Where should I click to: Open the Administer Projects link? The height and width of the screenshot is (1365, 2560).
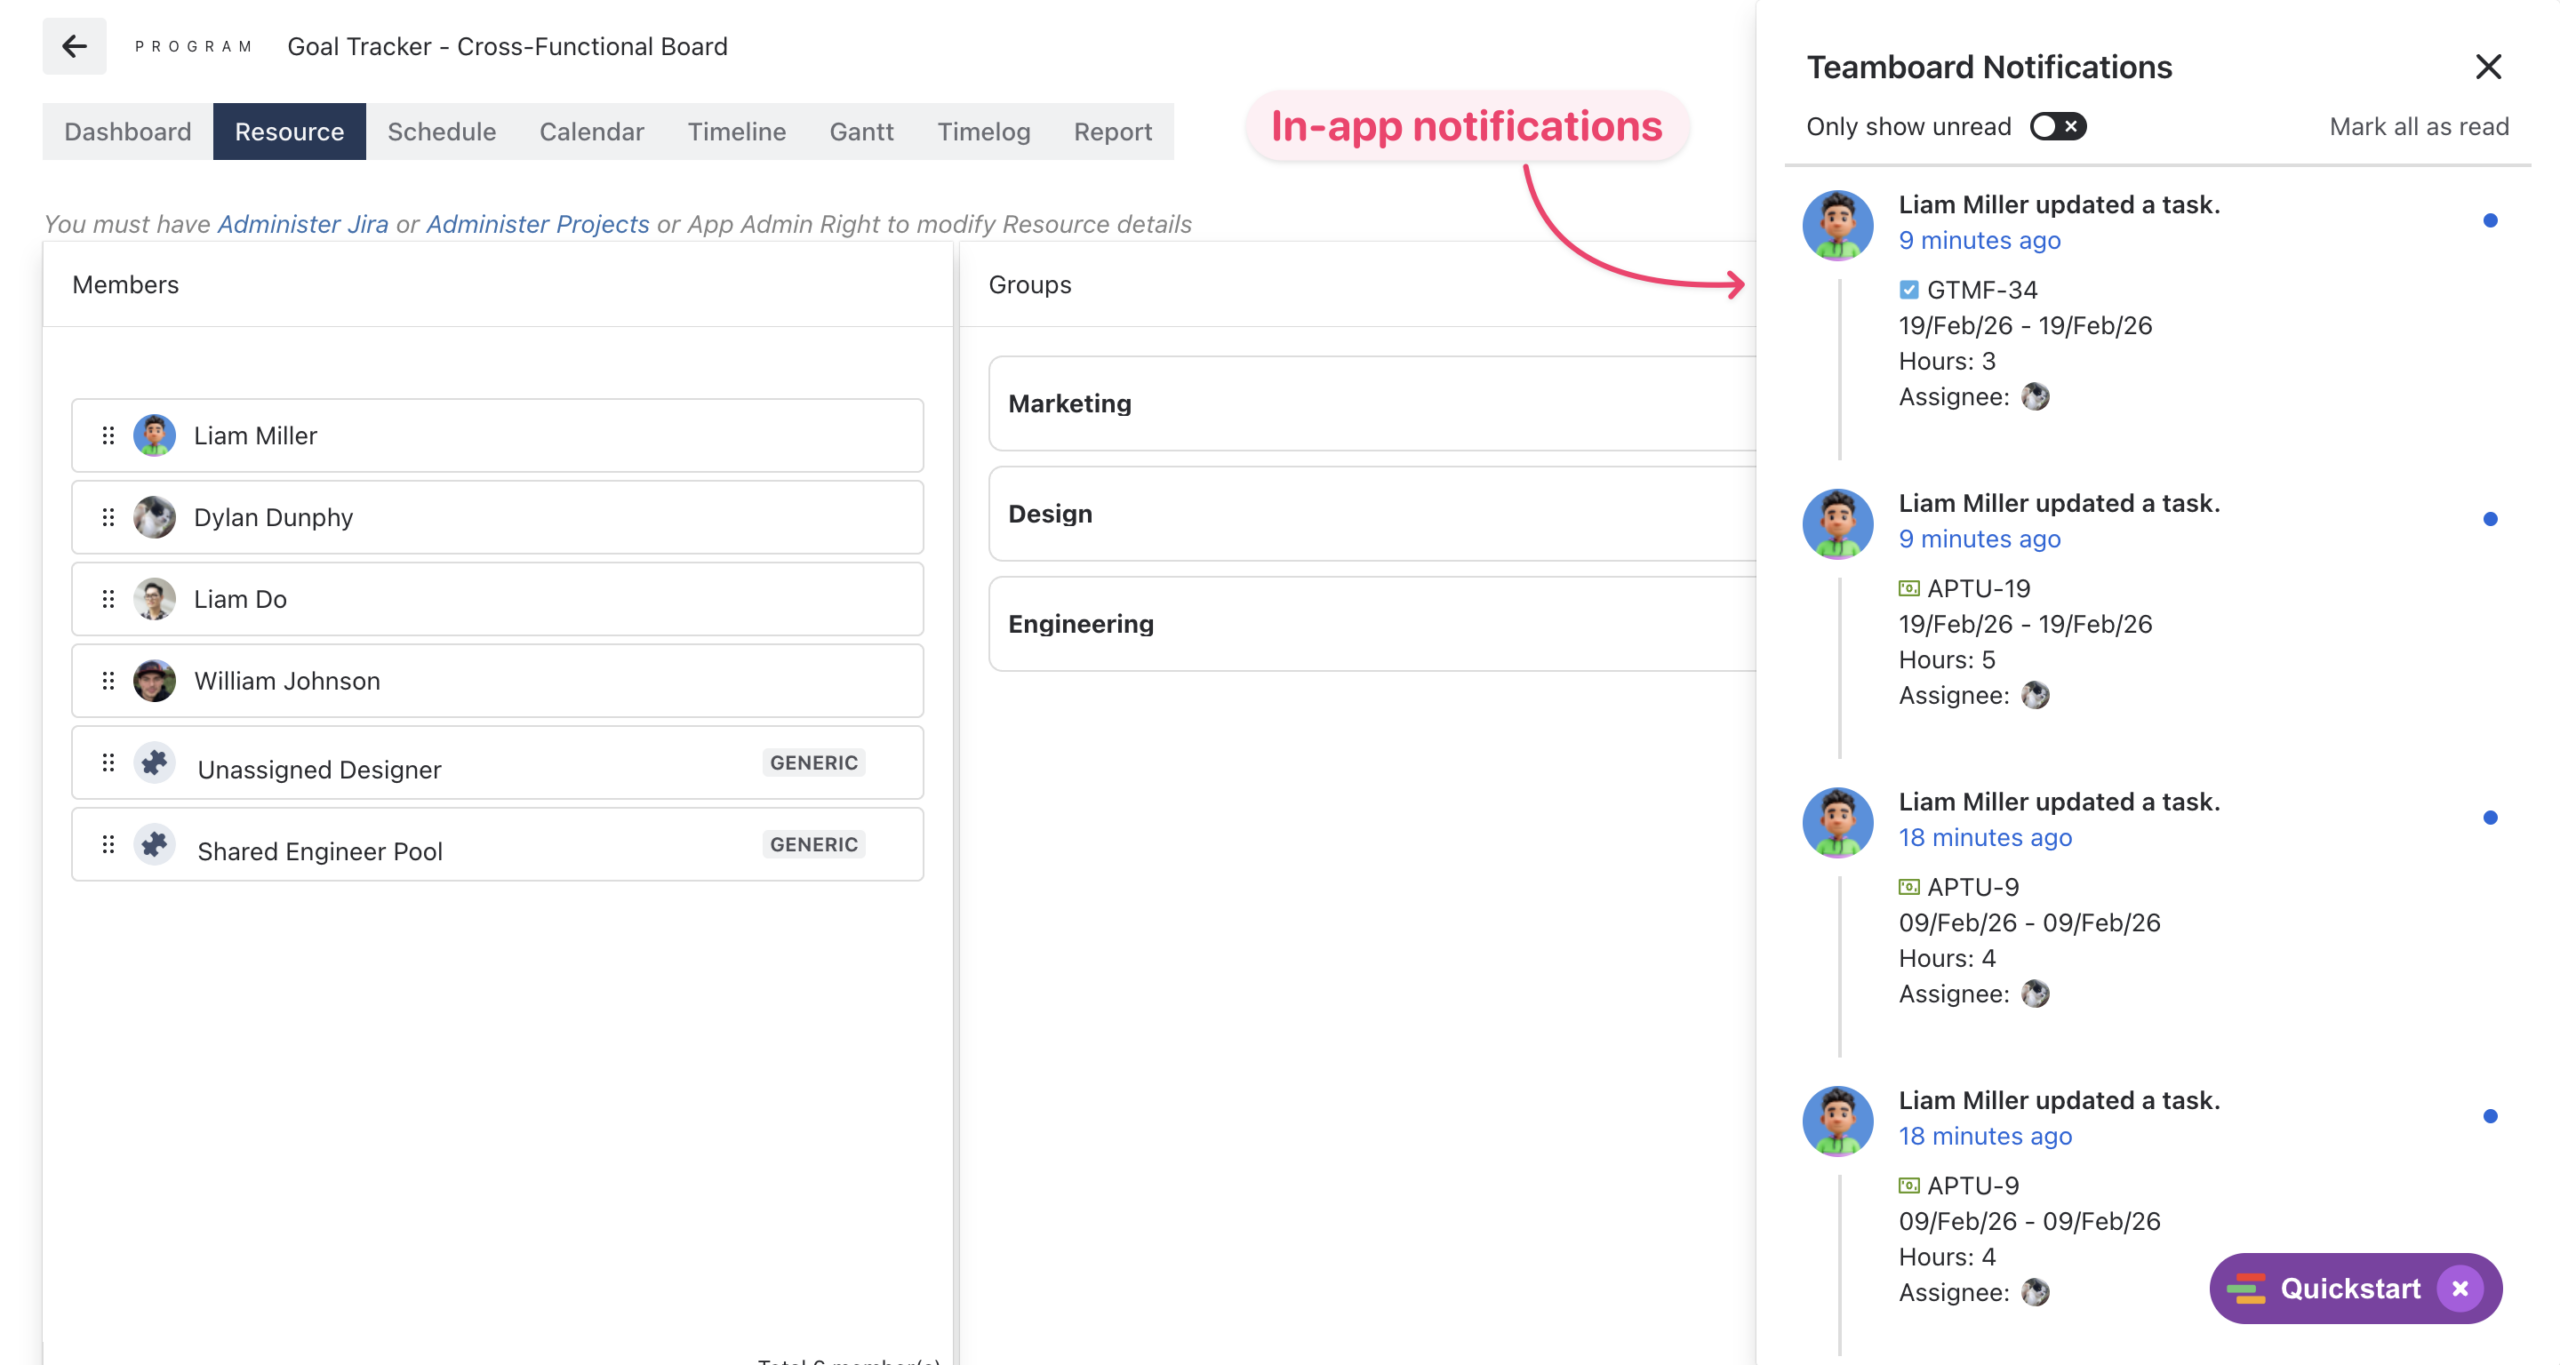tap(538, 224)
